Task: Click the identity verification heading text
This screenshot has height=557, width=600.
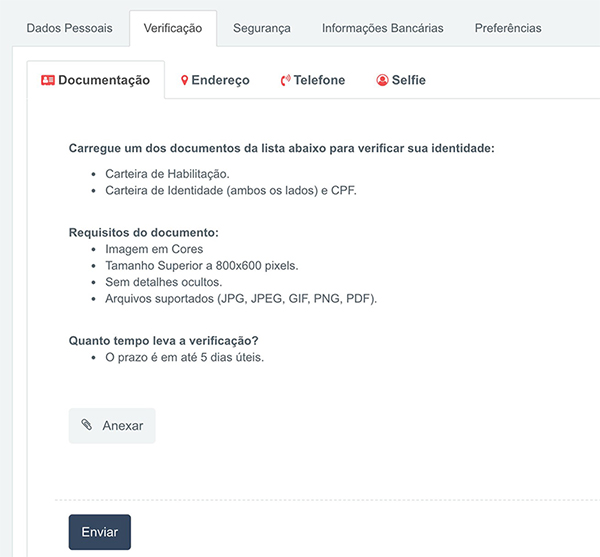Action: coord(282,148)
